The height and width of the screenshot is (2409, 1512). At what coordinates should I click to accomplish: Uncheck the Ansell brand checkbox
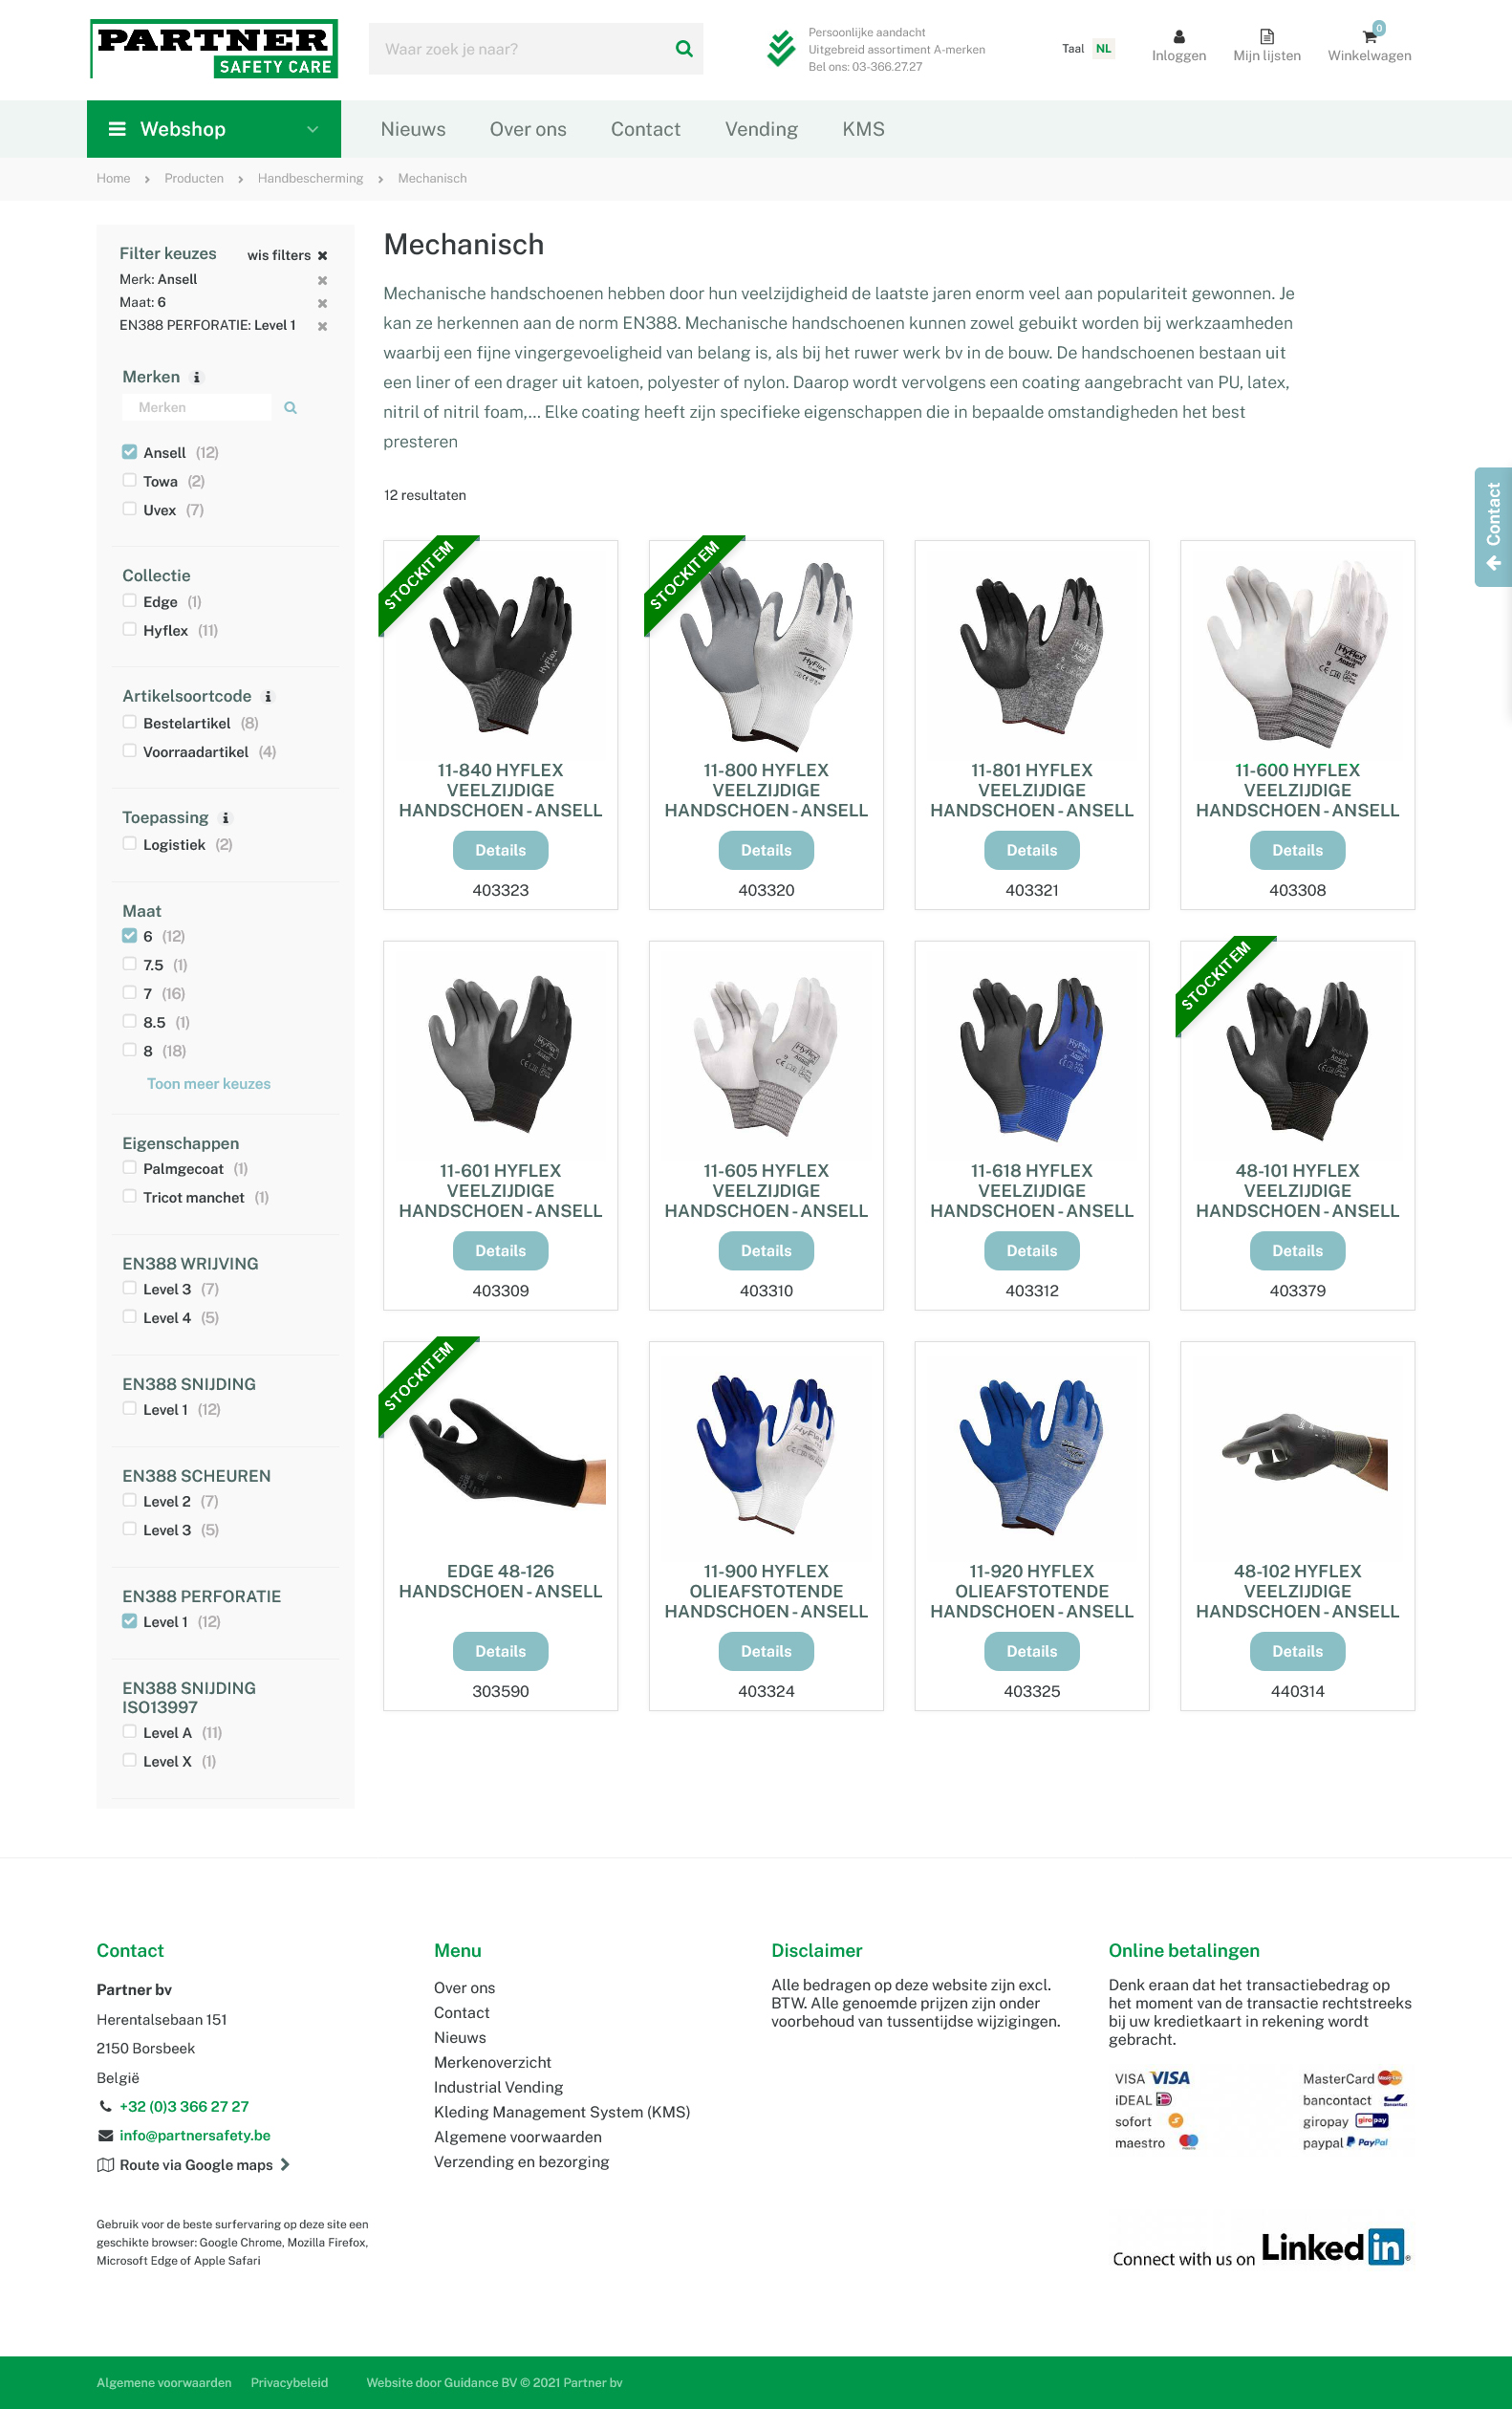(x=129, y=452)
